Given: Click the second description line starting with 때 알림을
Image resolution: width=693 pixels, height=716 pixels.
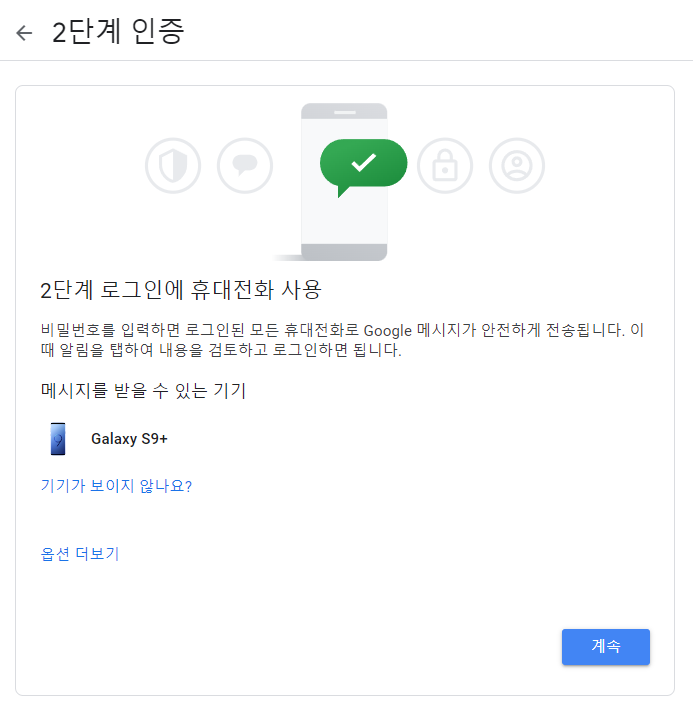Looking at the screenshot, I should pos(221,350).
